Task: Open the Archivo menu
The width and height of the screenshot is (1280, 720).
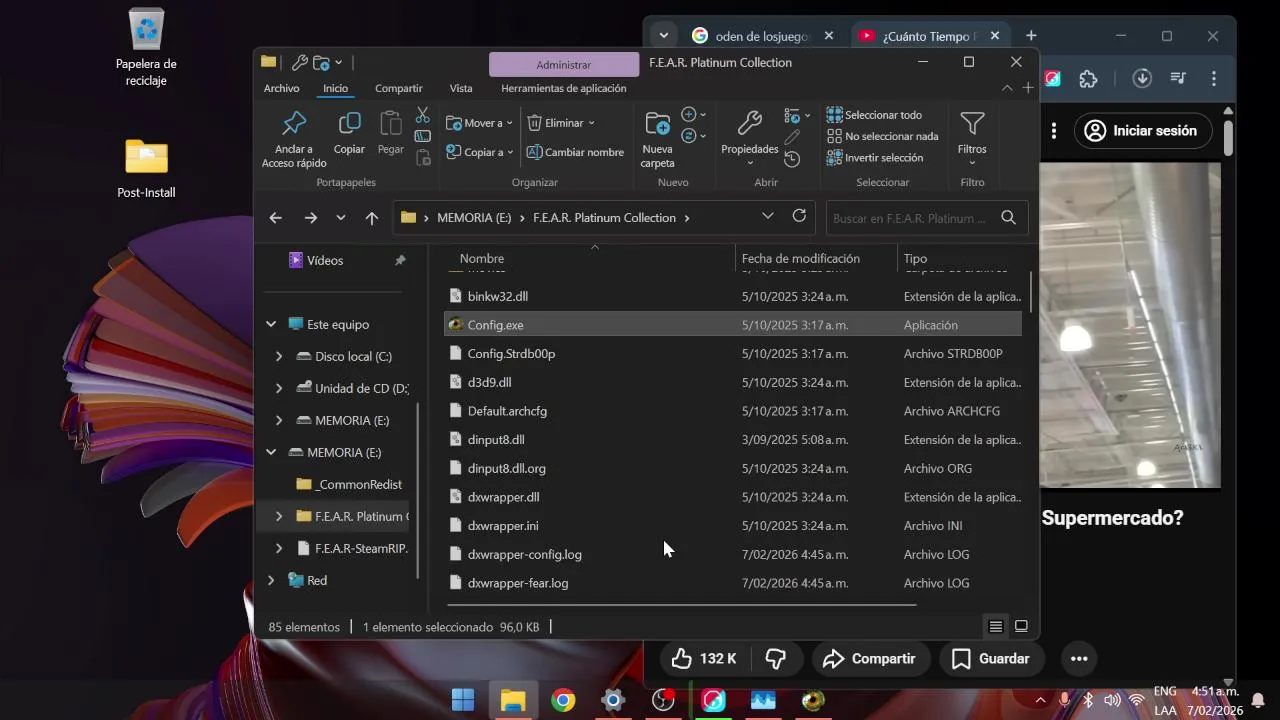Action: coord(281,88)
